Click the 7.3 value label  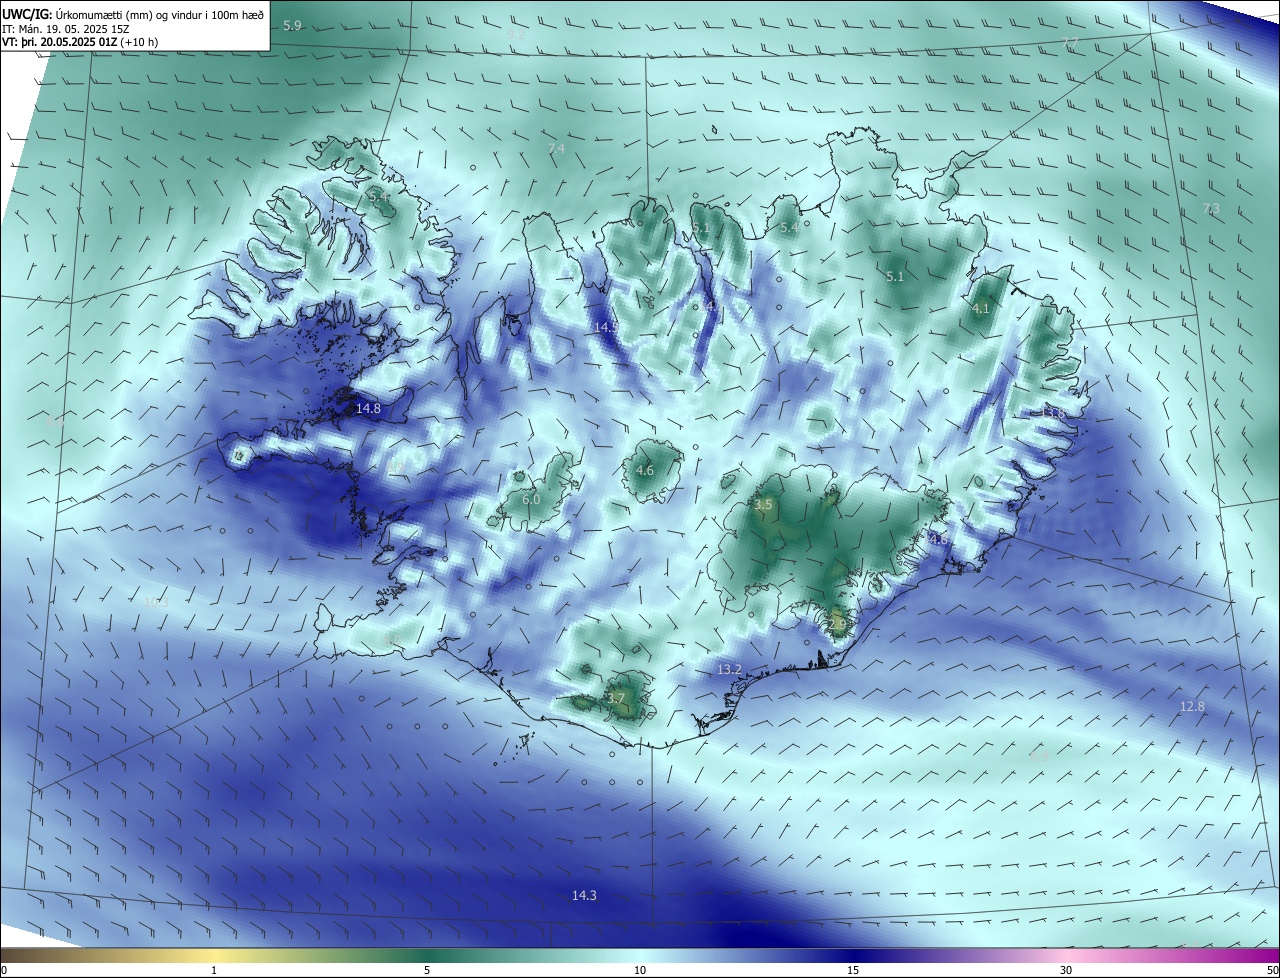click(1211, 209)
